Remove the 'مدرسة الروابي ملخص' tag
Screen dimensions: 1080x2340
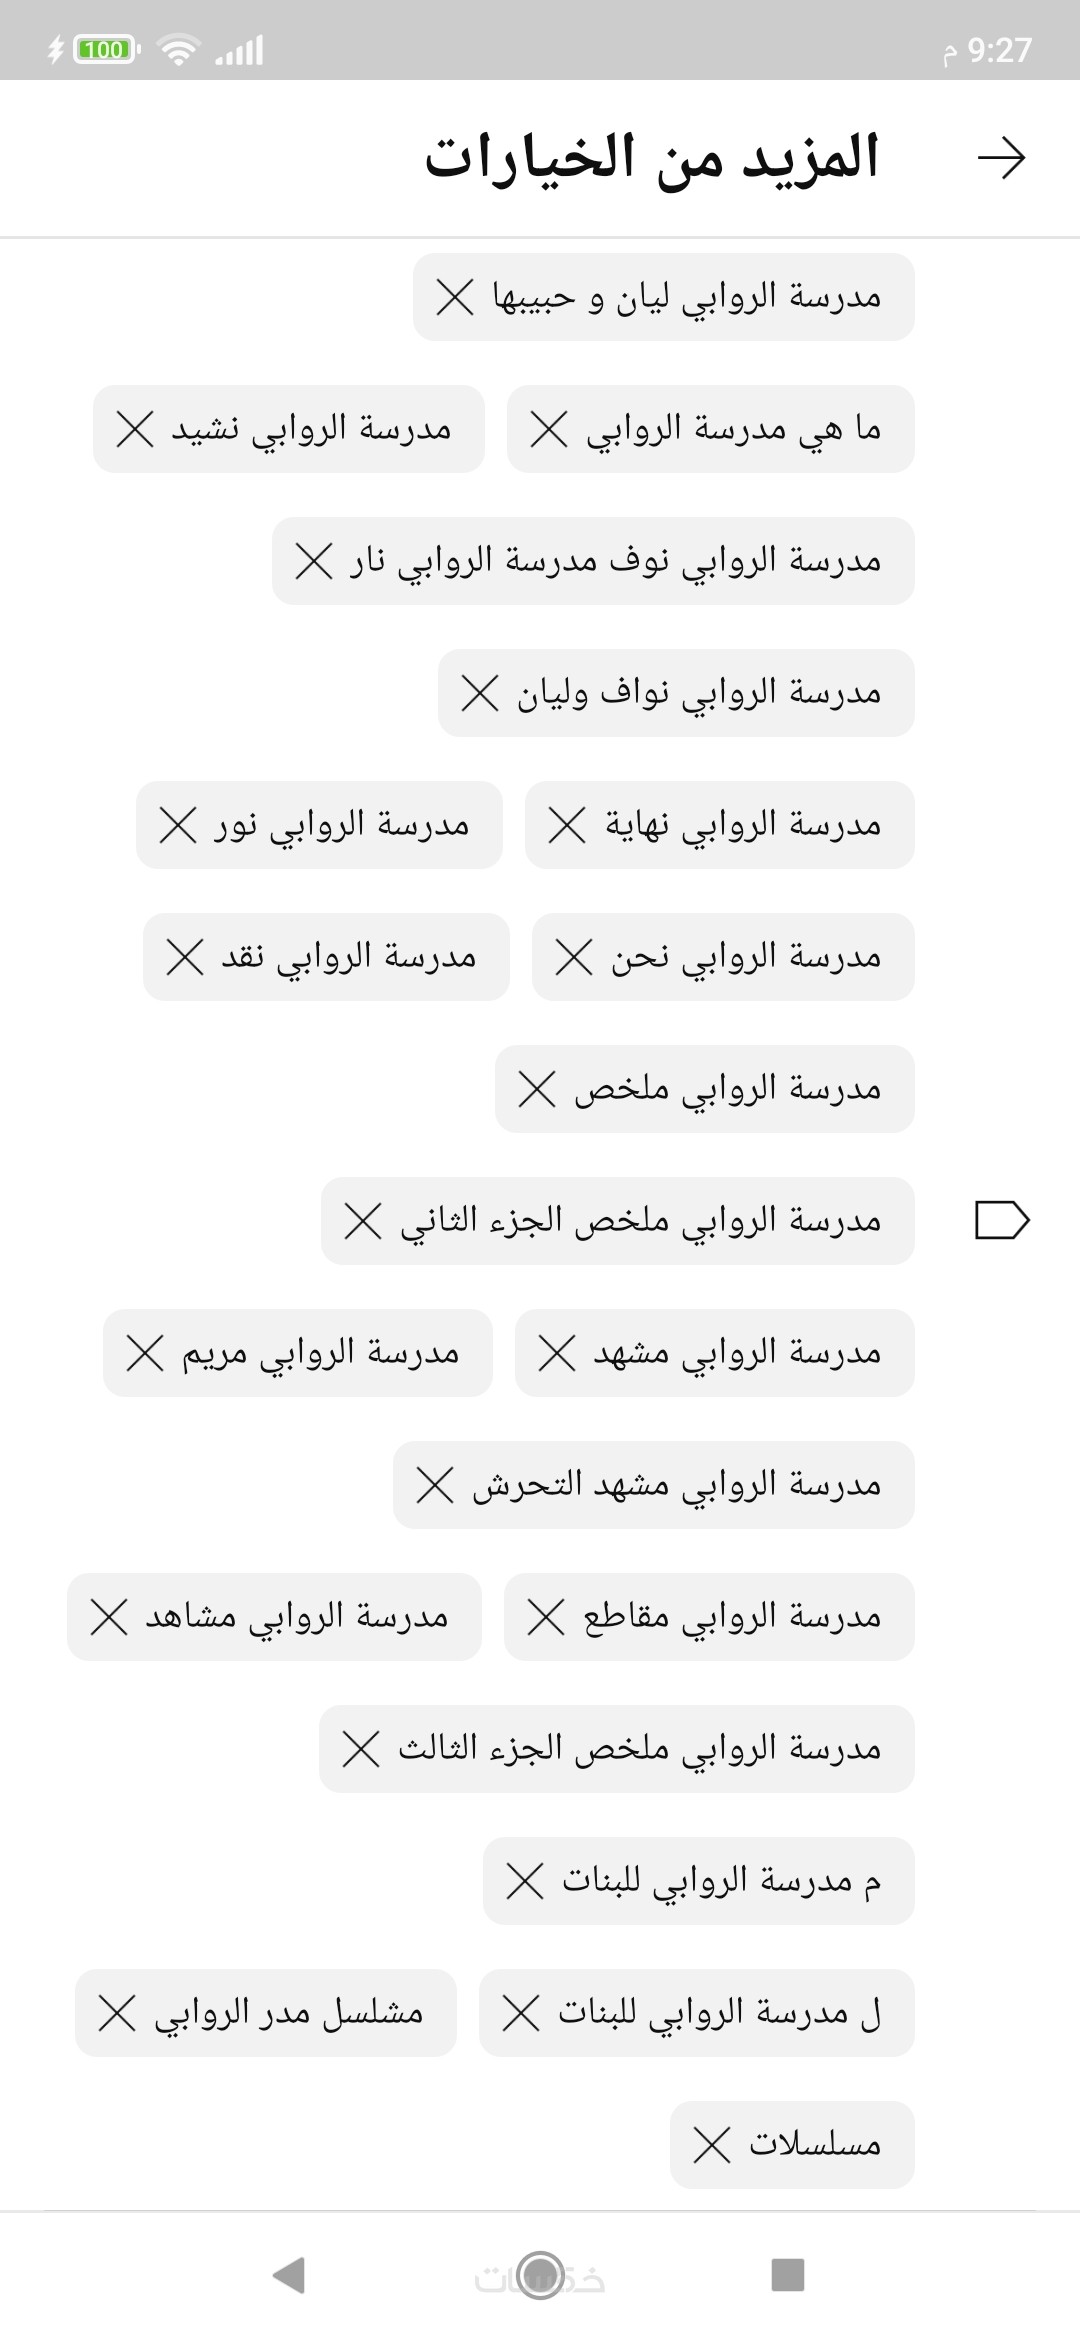(537, 1089)
